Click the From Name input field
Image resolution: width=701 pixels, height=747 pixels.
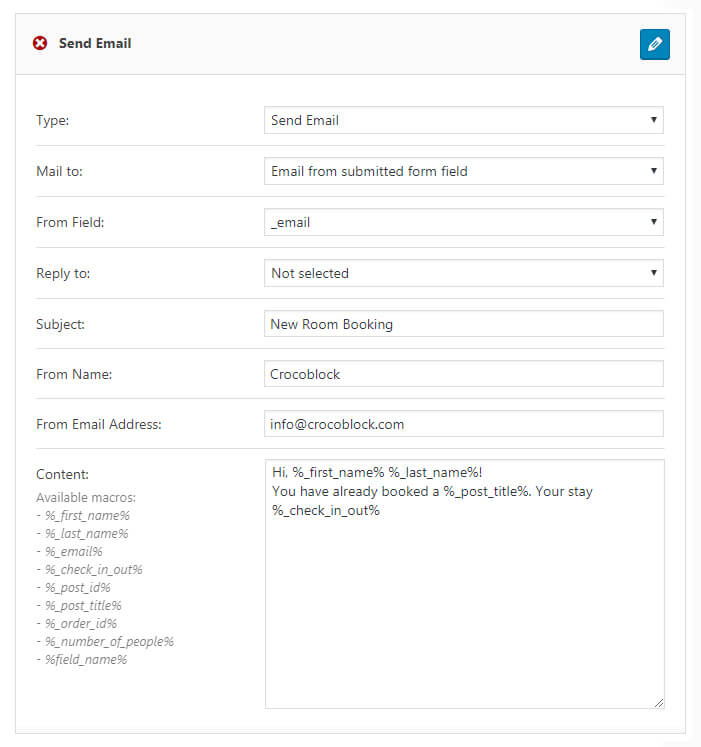(x=464, y=374)
